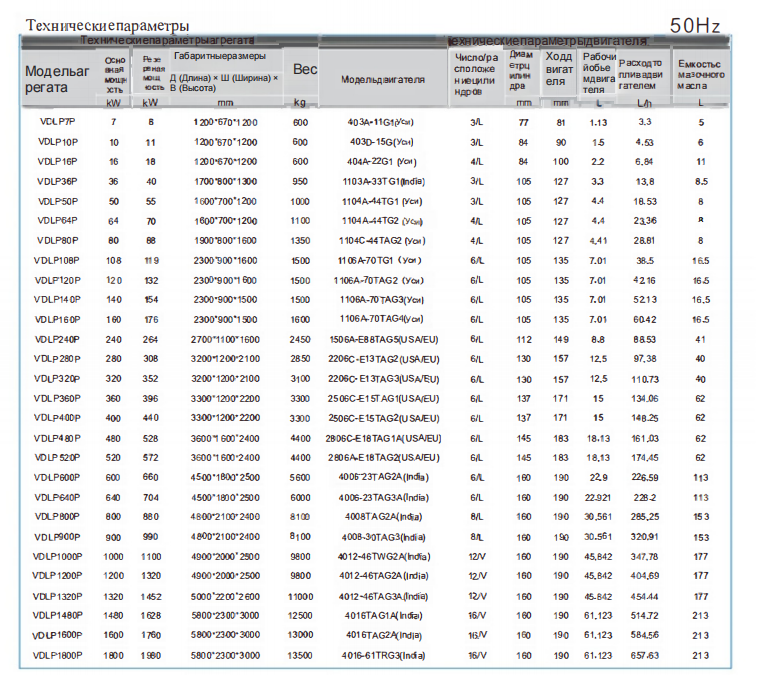Click engine model 4012-46TWG2A (India)
The height and width of the screenshot is (675, 757).
(384, 557)
